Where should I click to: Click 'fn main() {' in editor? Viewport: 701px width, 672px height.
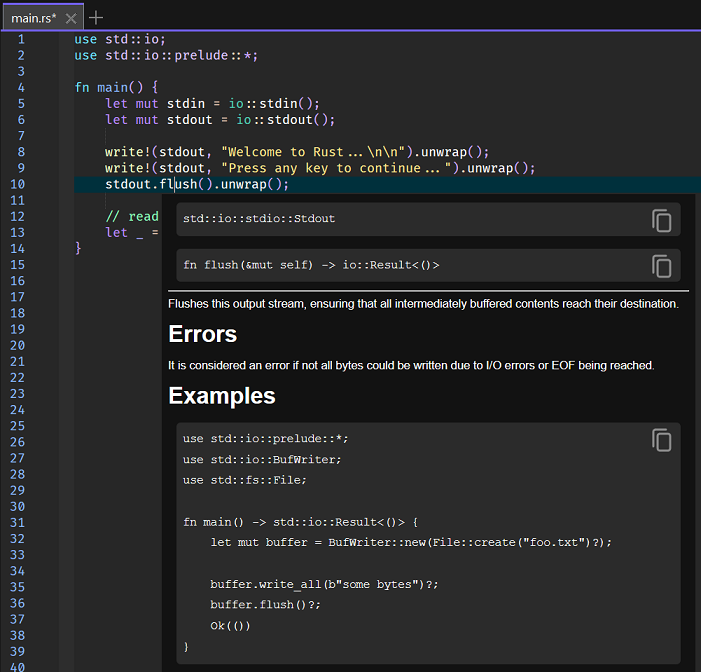[116, 87]
